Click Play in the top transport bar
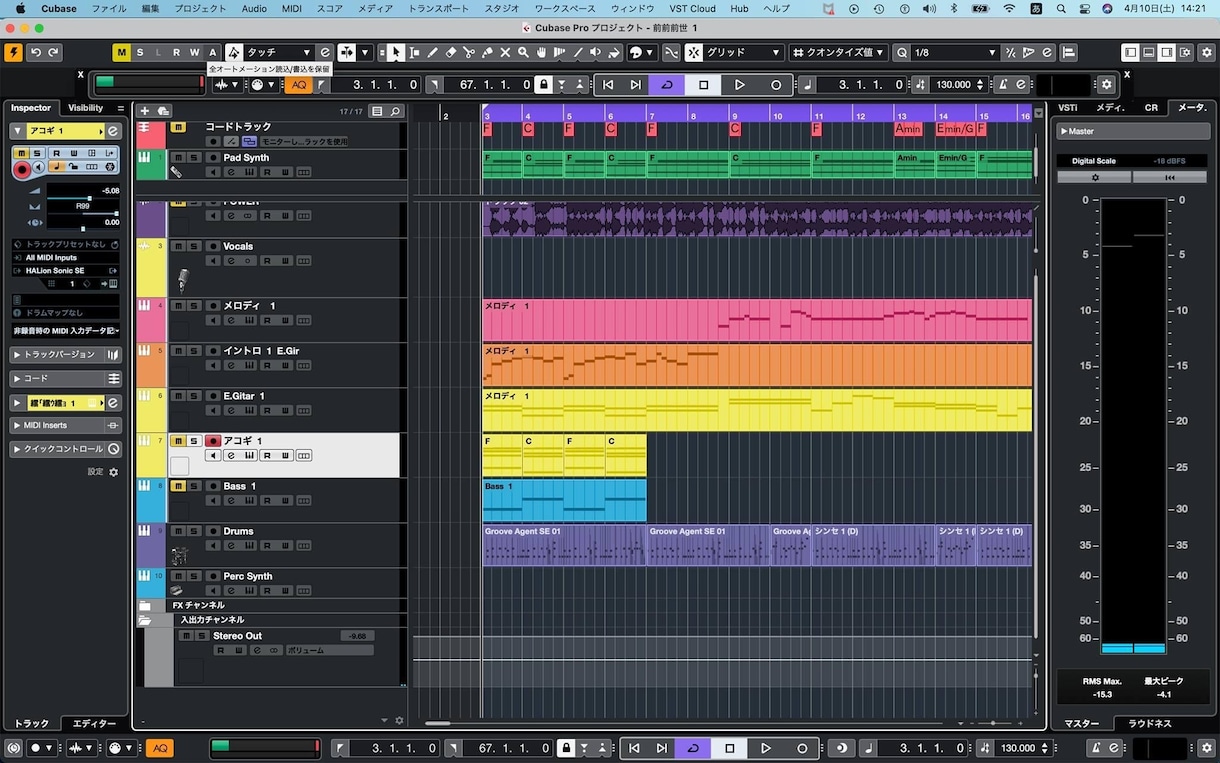This screenshot has width=1220, height=763. 739,85
